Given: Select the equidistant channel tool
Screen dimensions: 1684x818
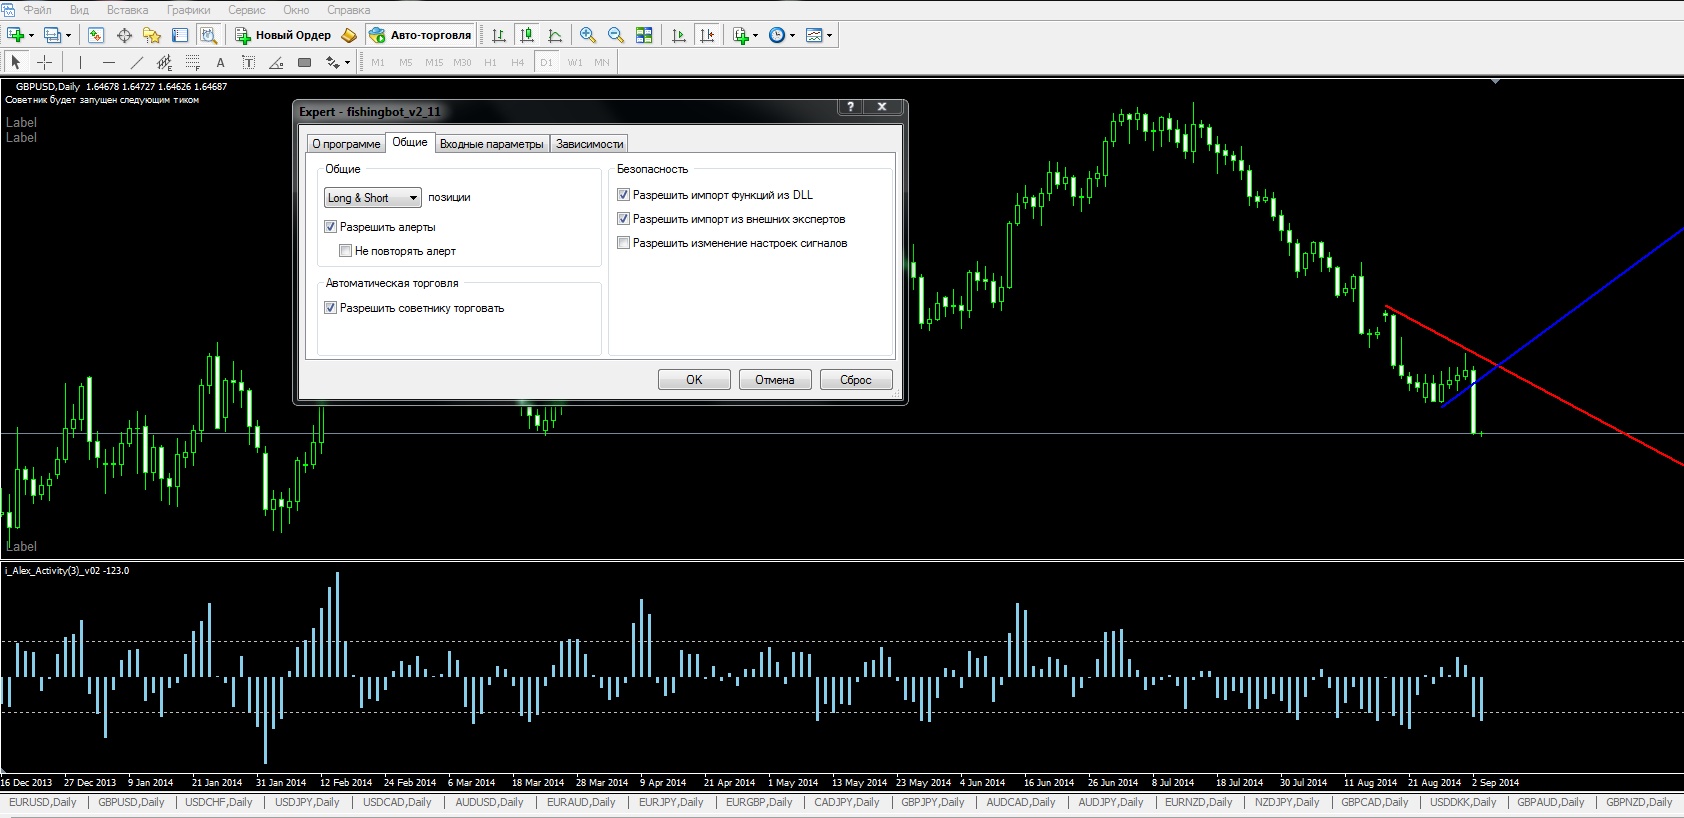Looking at the screenshot, I should [x=165, y=62].
